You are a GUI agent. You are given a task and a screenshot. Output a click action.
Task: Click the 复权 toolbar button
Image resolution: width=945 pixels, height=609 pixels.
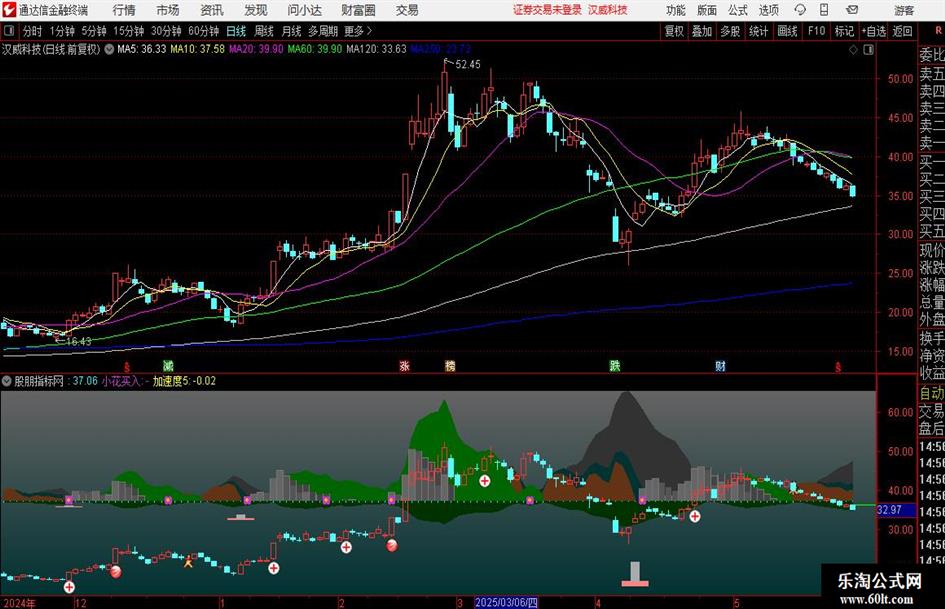(x=674, y=31)
